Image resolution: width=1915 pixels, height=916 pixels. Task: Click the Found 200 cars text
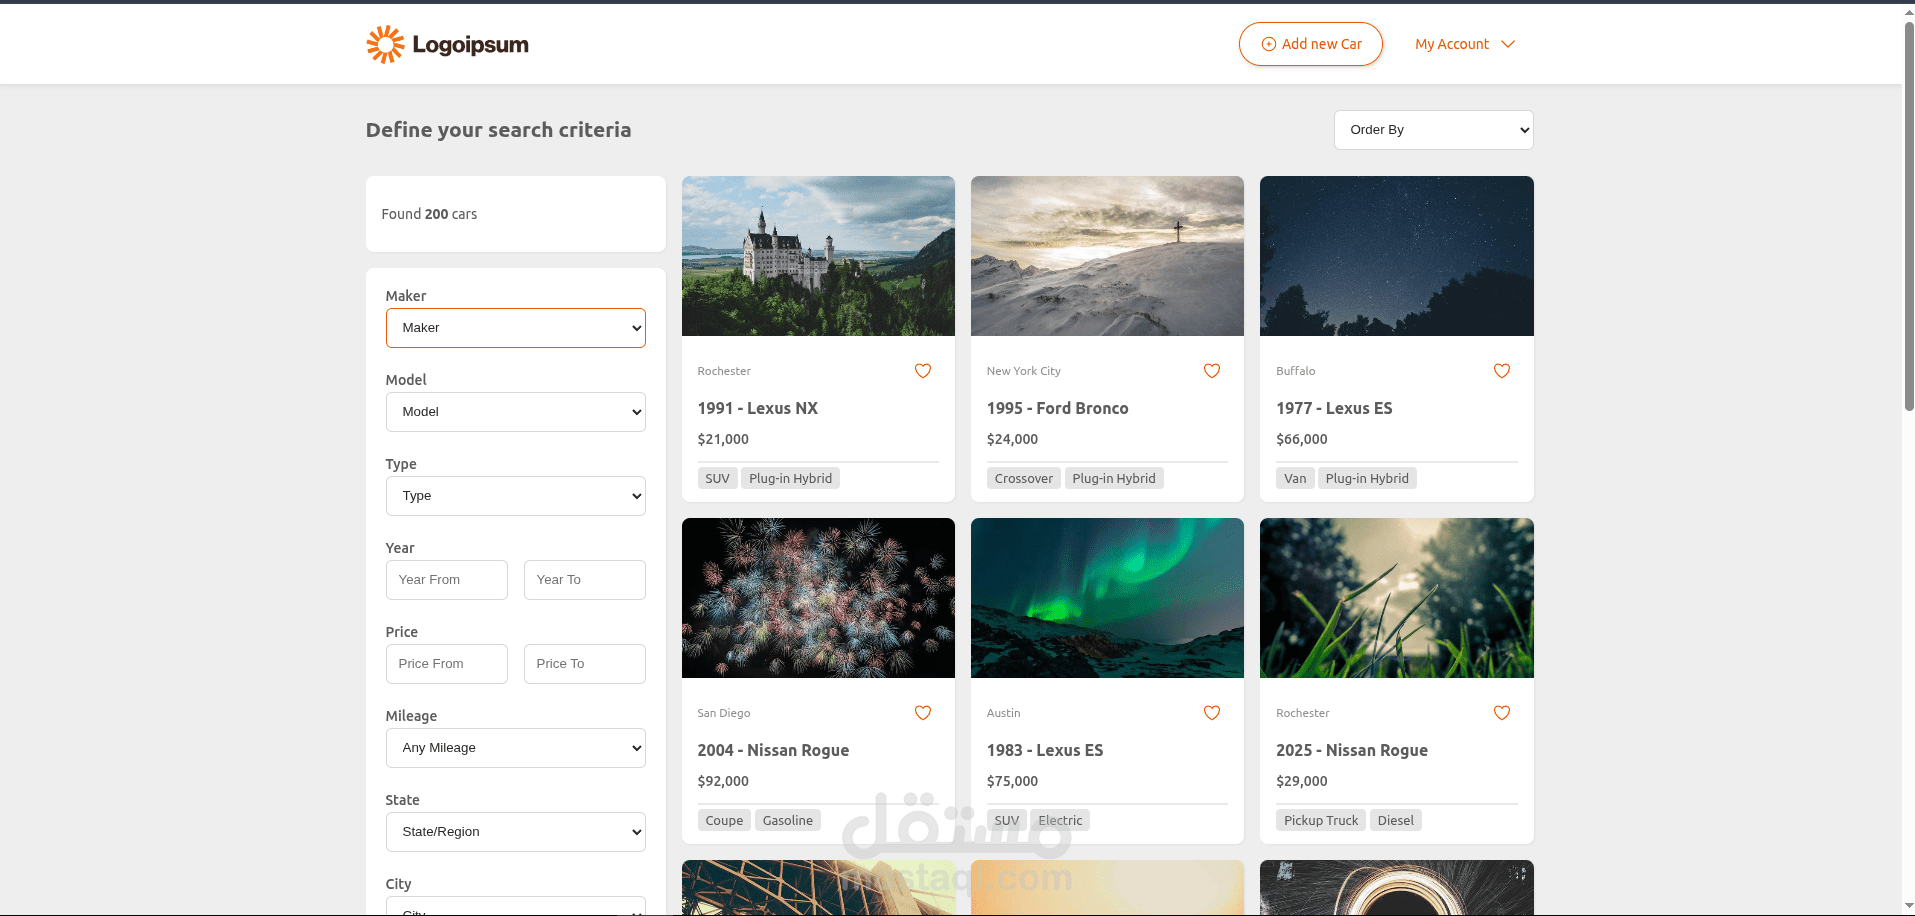click(429, 214)
